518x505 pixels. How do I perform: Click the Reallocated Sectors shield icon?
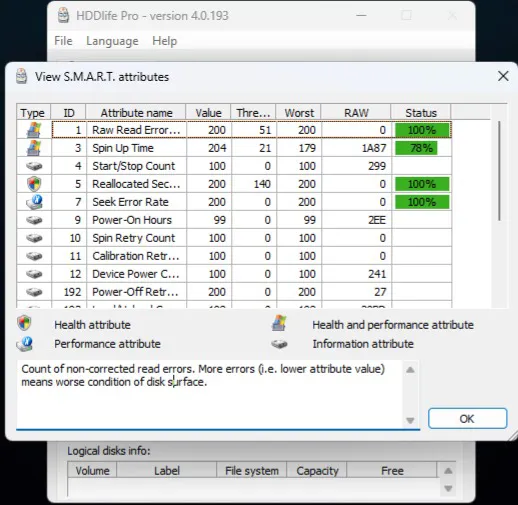click(x=34, y=184)
